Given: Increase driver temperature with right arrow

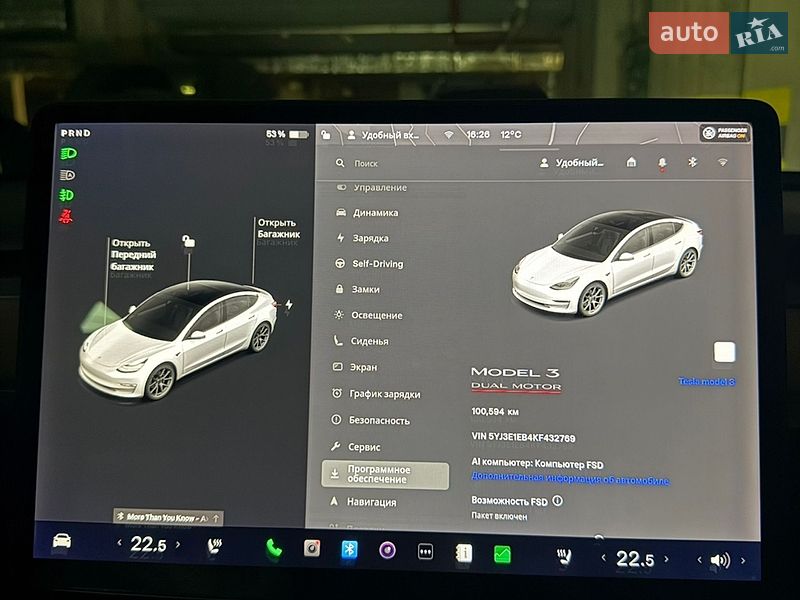Looking at the screenshot, I should 178,544.
